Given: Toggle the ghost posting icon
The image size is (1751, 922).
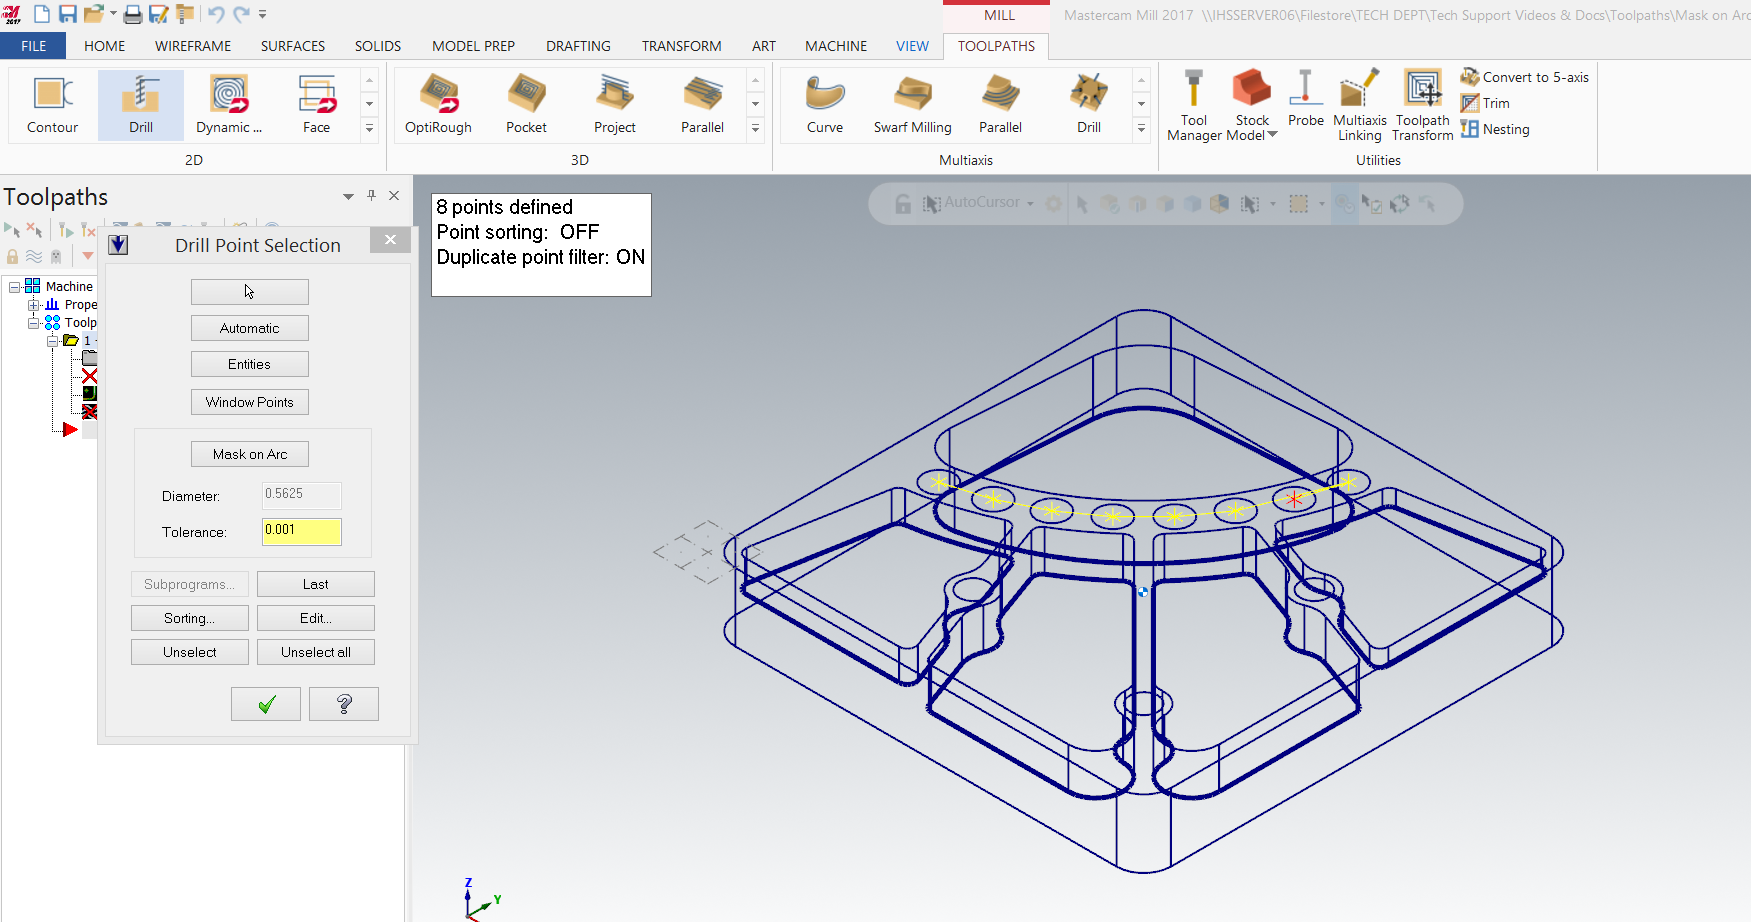Looking at the screenshot, I should coord(56,256).
